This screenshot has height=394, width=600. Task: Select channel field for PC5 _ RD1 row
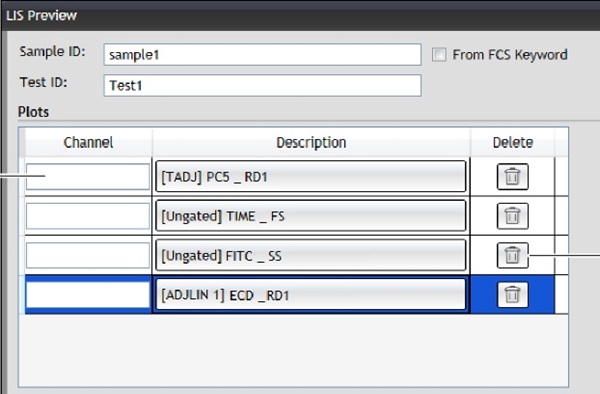pos(88,177)
